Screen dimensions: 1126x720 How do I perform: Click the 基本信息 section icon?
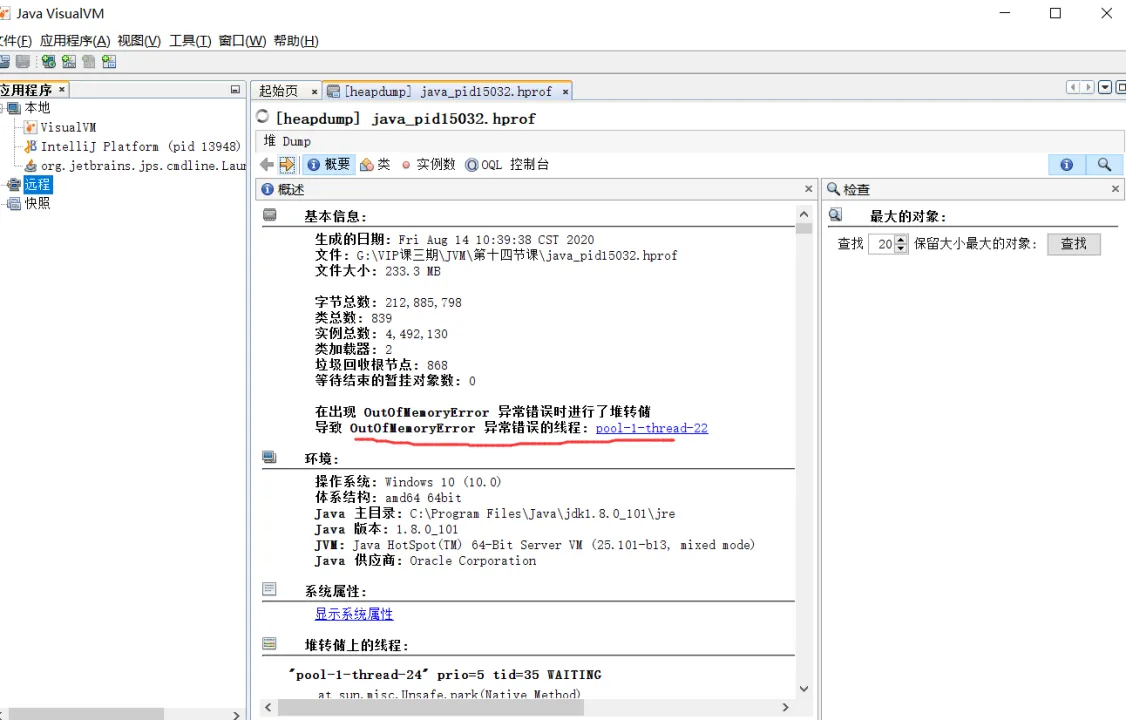270,215
